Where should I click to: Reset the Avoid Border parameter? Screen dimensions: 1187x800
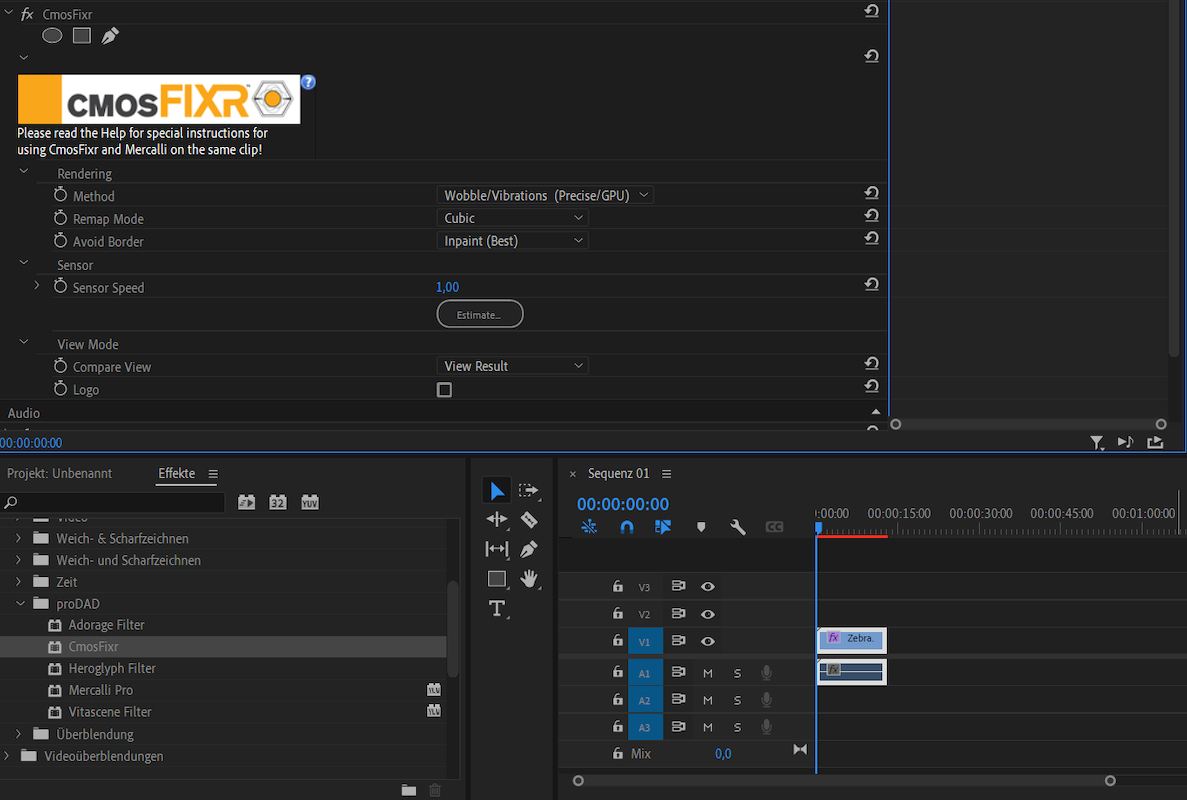click(x=871, y=238)
